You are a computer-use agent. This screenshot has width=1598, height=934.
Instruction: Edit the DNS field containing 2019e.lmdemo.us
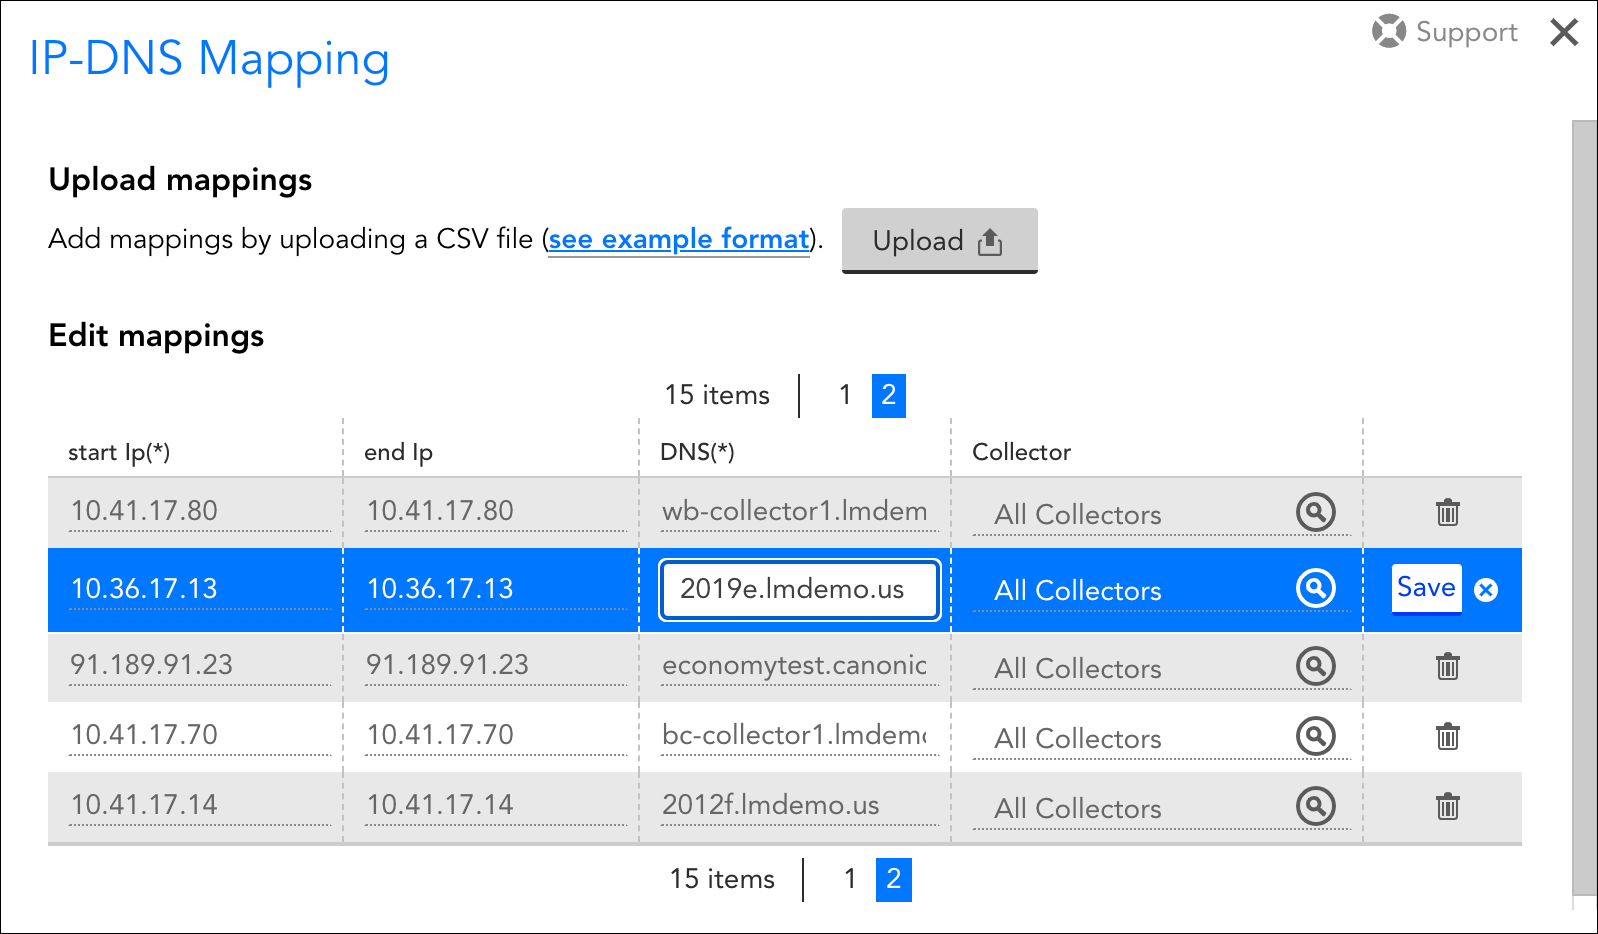click(x=799, y=589)
